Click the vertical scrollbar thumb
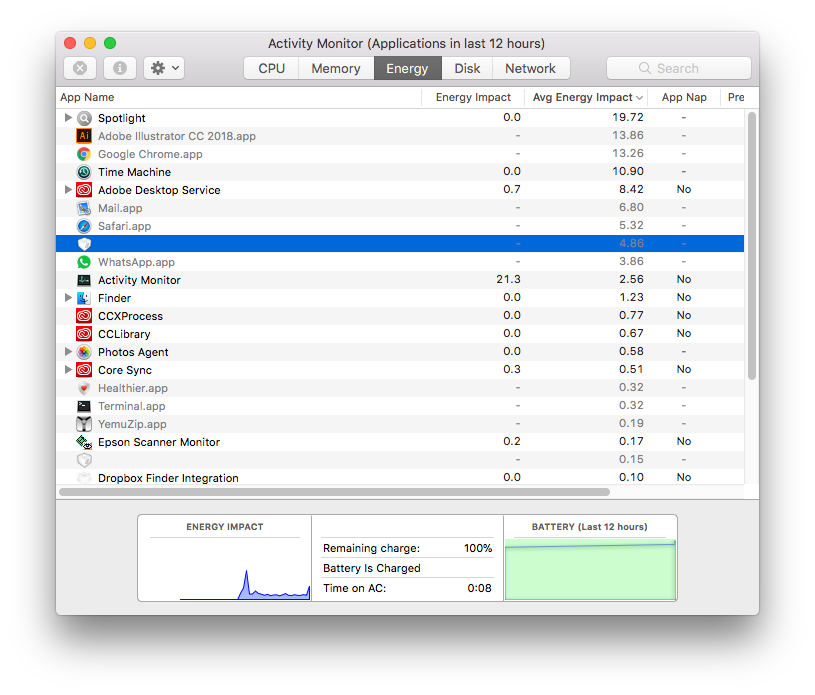This screenshot has height=695, width=815. (752, 245)
